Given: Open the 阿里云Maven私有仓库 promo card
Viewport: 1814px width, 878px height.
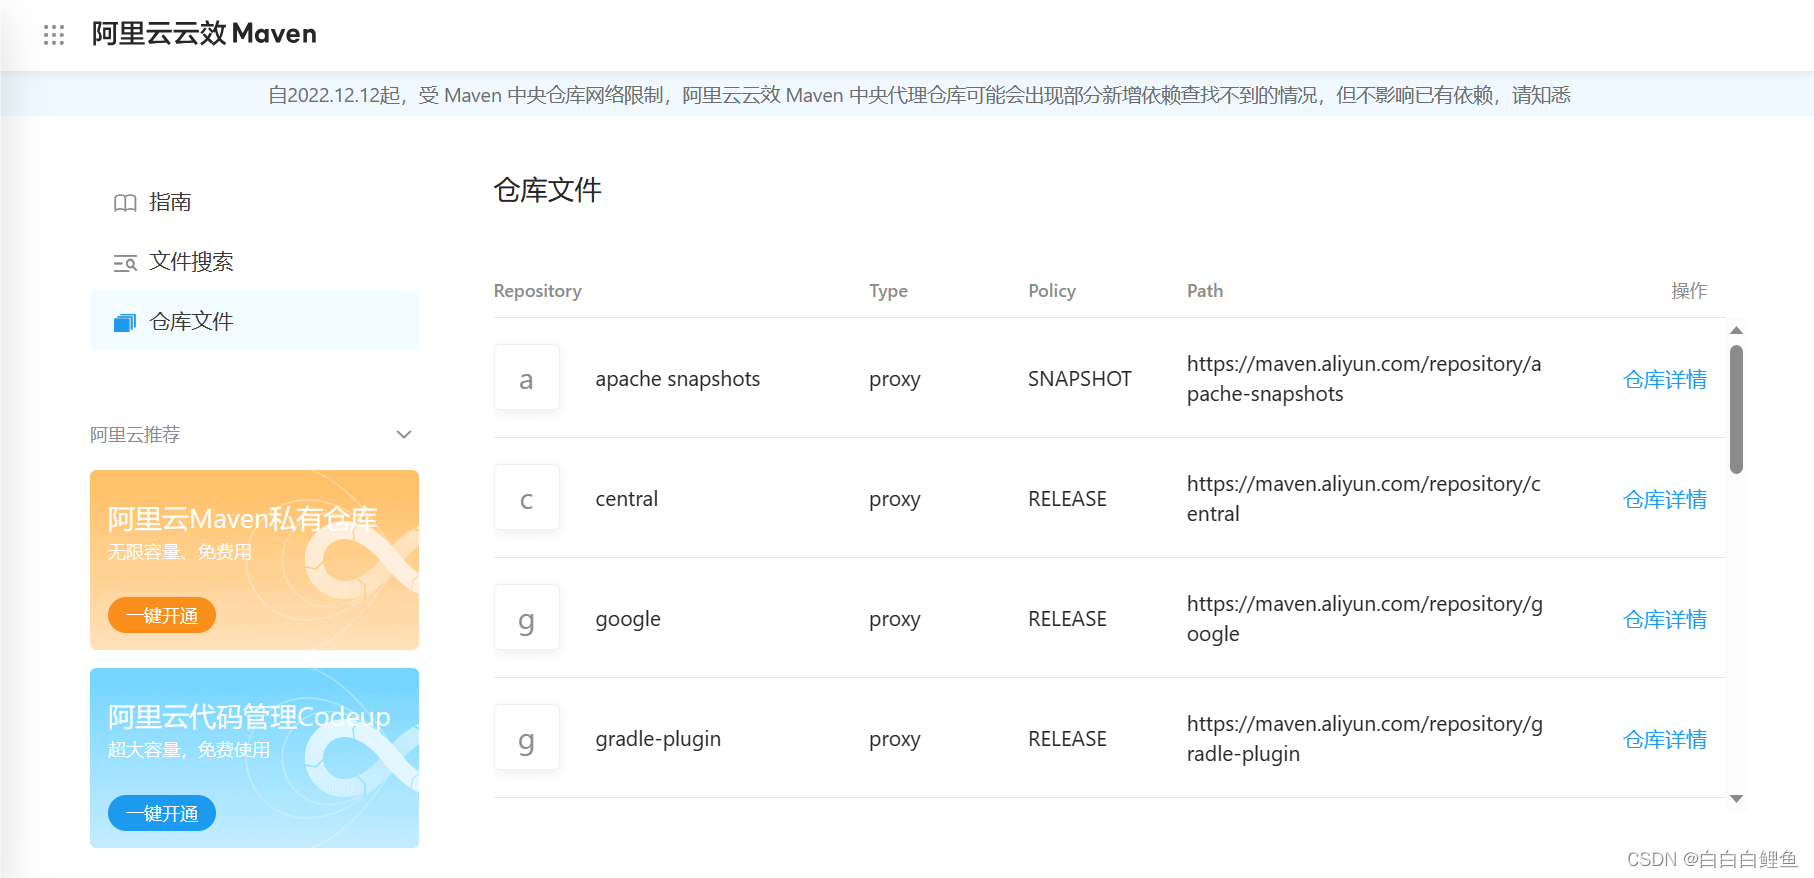Looking at the screenshot, I should pos(254,560).
